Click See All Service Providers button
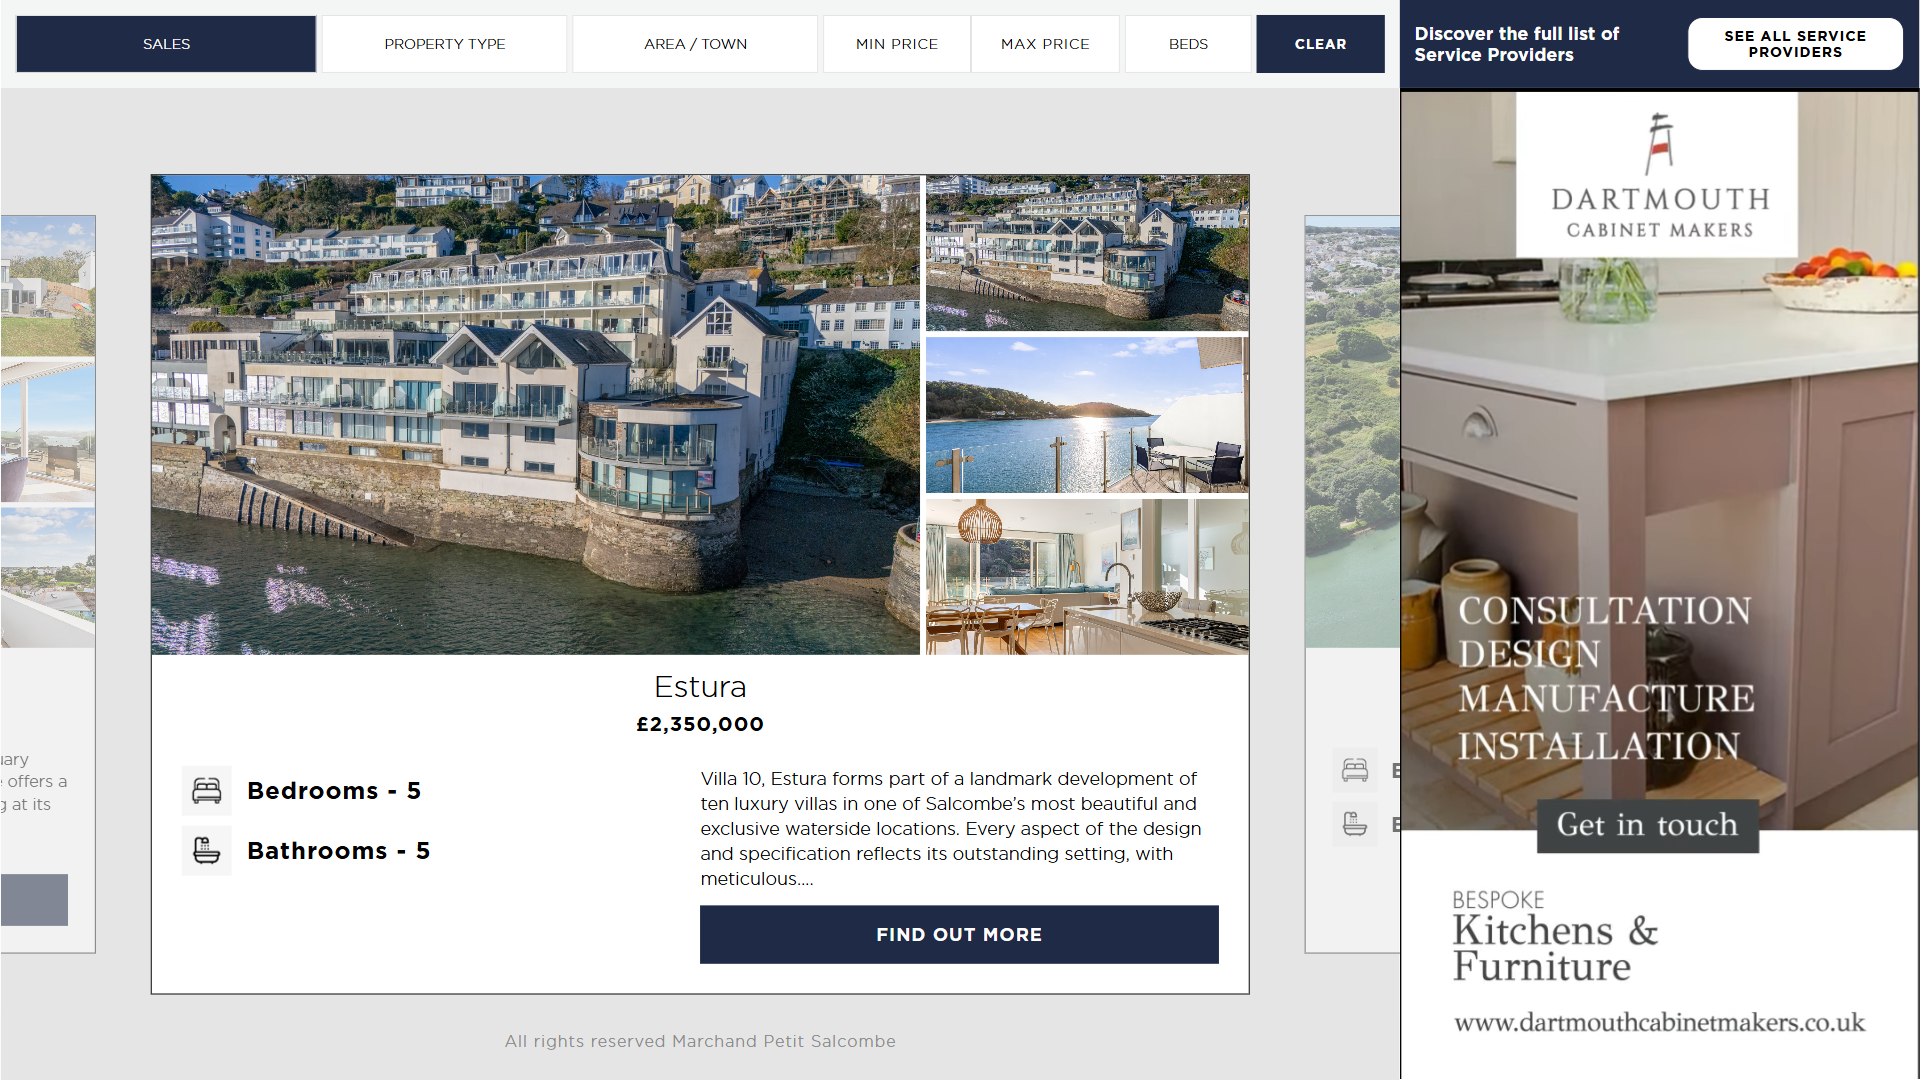The width and height of the screenshot is (1920, 1080). [x=1795, y=44]
